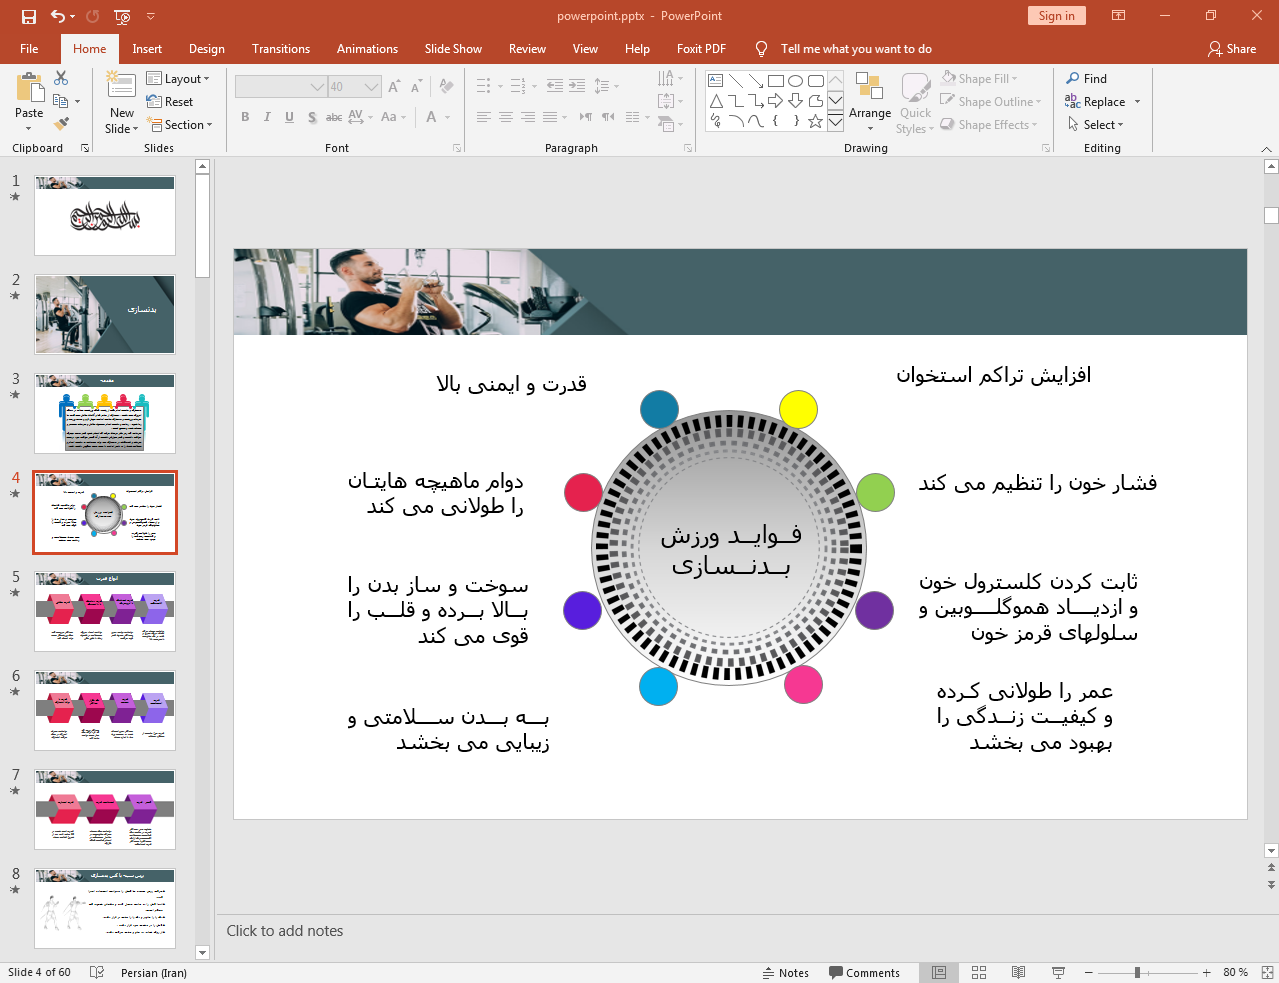Image resolution: width=1279 pixels, height=983 pixels.
Task: Open the Animations ribbon tab
Action: 367,49
